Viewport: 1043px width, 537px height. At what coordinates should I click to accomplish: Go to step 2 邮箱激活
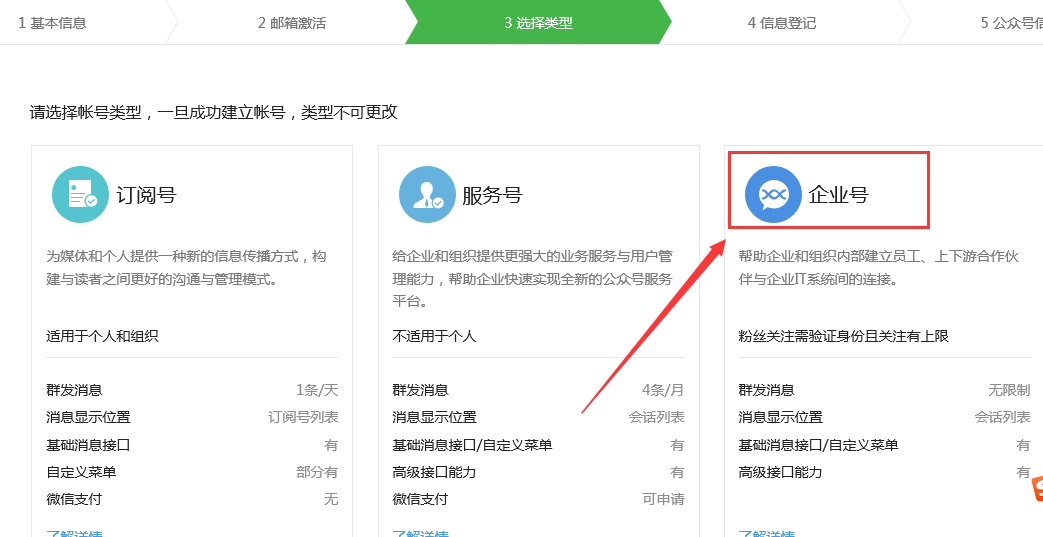[x=292, y=23]
